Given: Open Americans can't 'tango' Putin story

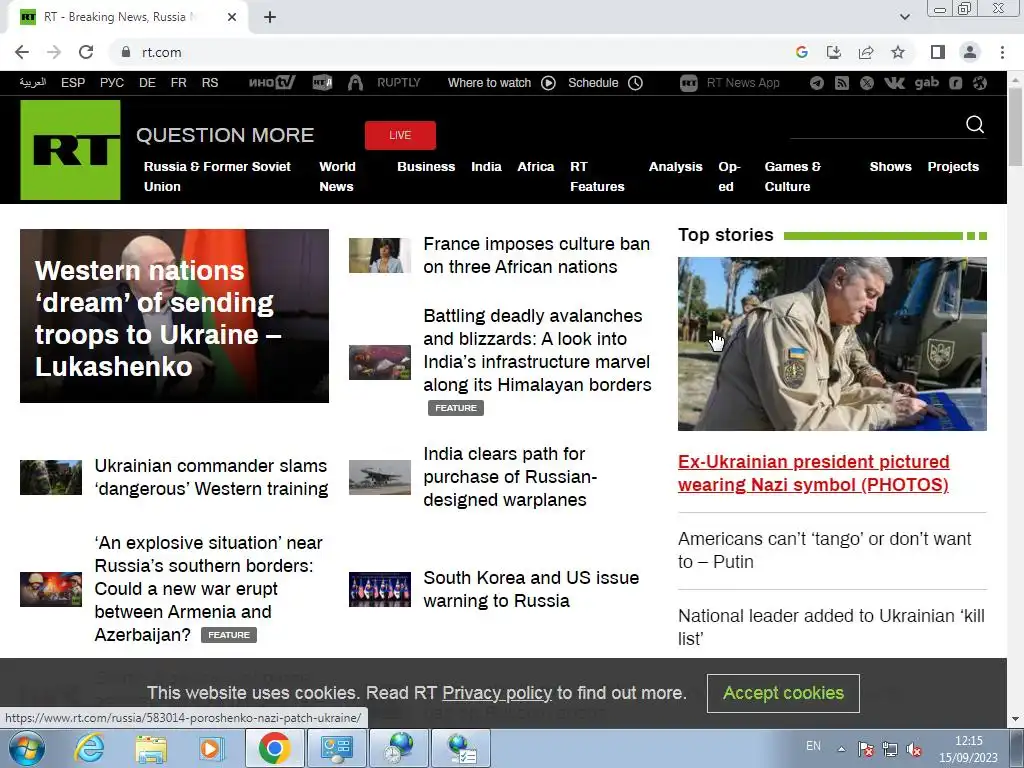Looking at the screenshot, I should pyautogui.click(x=824, y=550).
